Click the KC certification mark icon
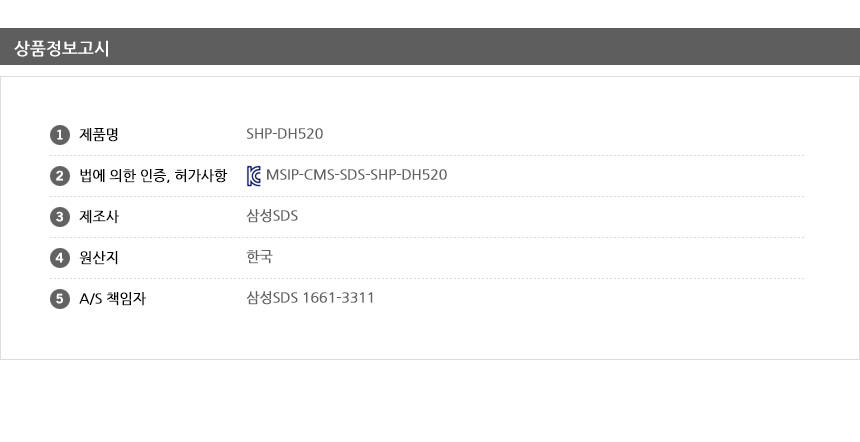 (254, 176)
